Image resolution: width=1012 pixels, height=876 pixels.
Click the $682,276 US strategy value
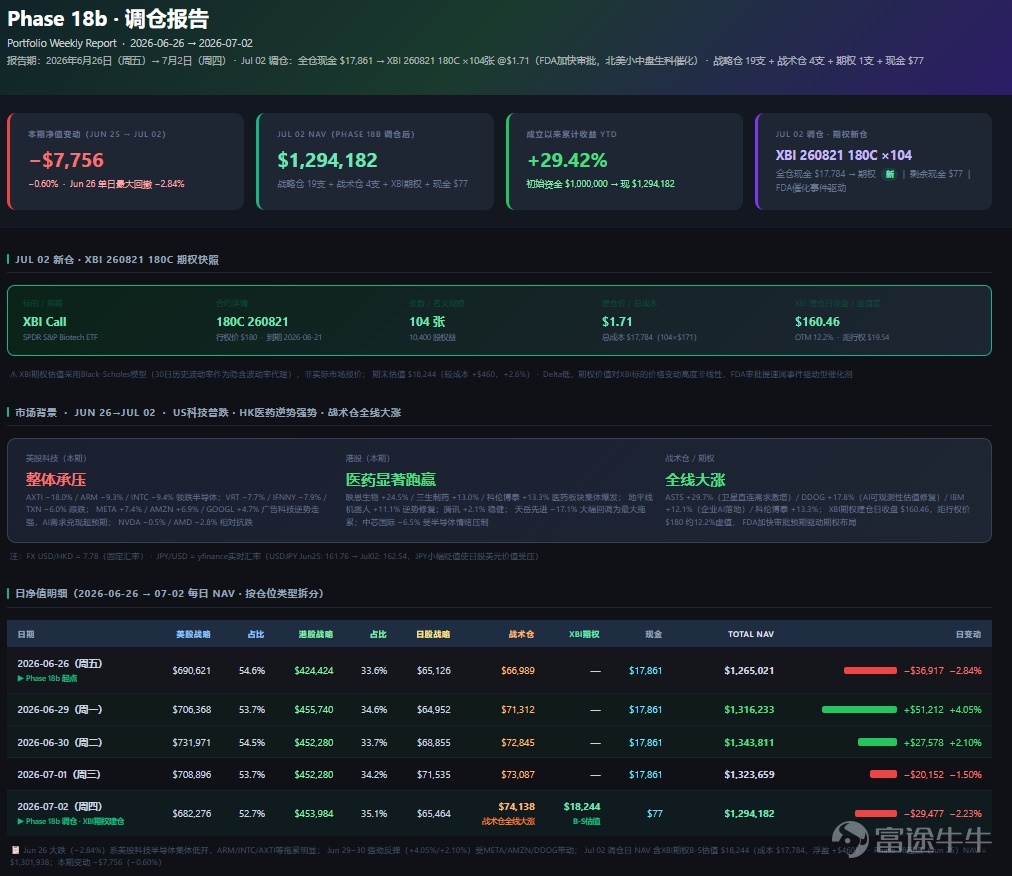click(x=192, y=813)
